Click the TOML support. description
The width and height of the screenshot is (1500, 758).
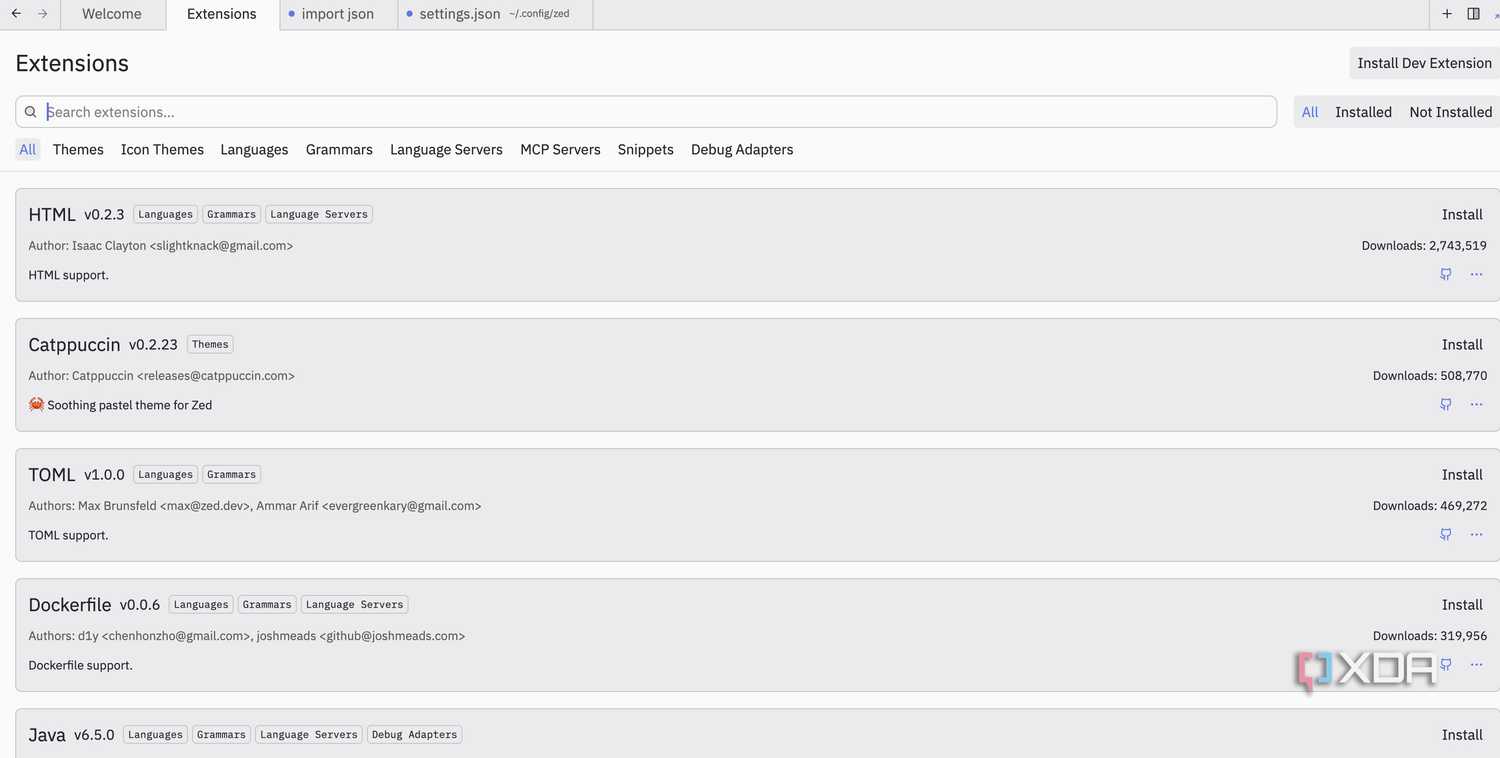point(68,535)
